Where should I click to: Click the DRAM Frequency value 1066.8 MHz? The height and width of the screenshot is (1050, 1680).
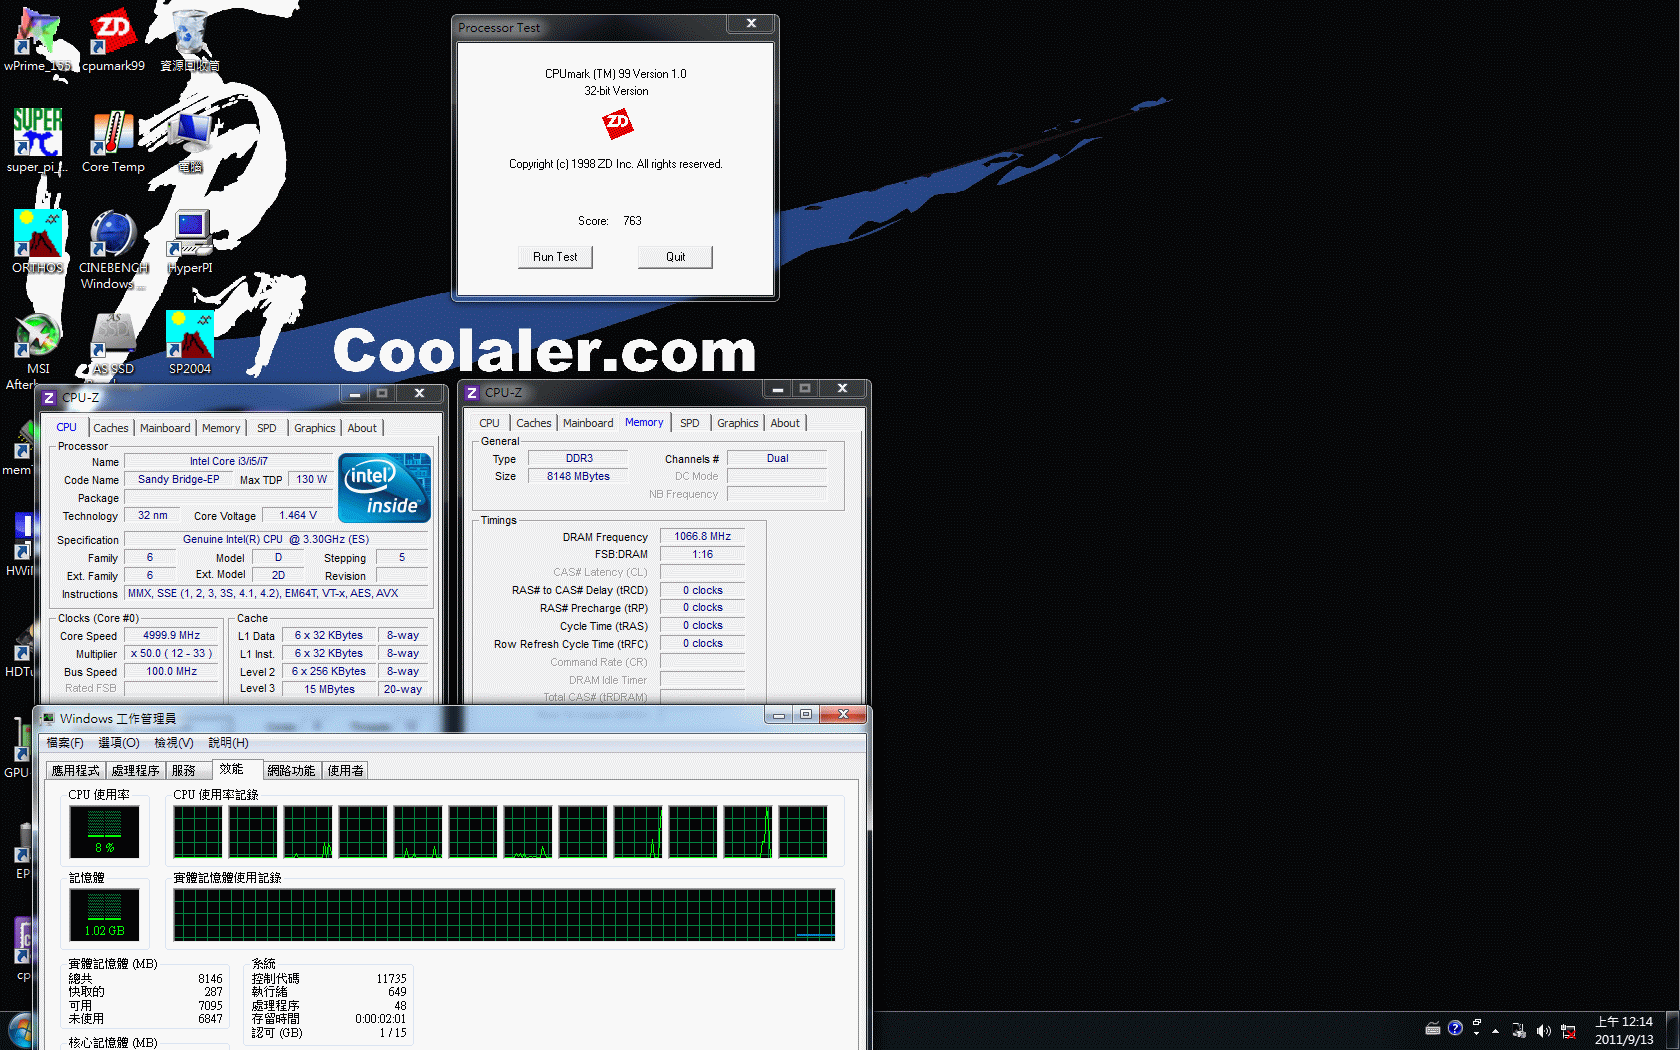tap(702, 537)
